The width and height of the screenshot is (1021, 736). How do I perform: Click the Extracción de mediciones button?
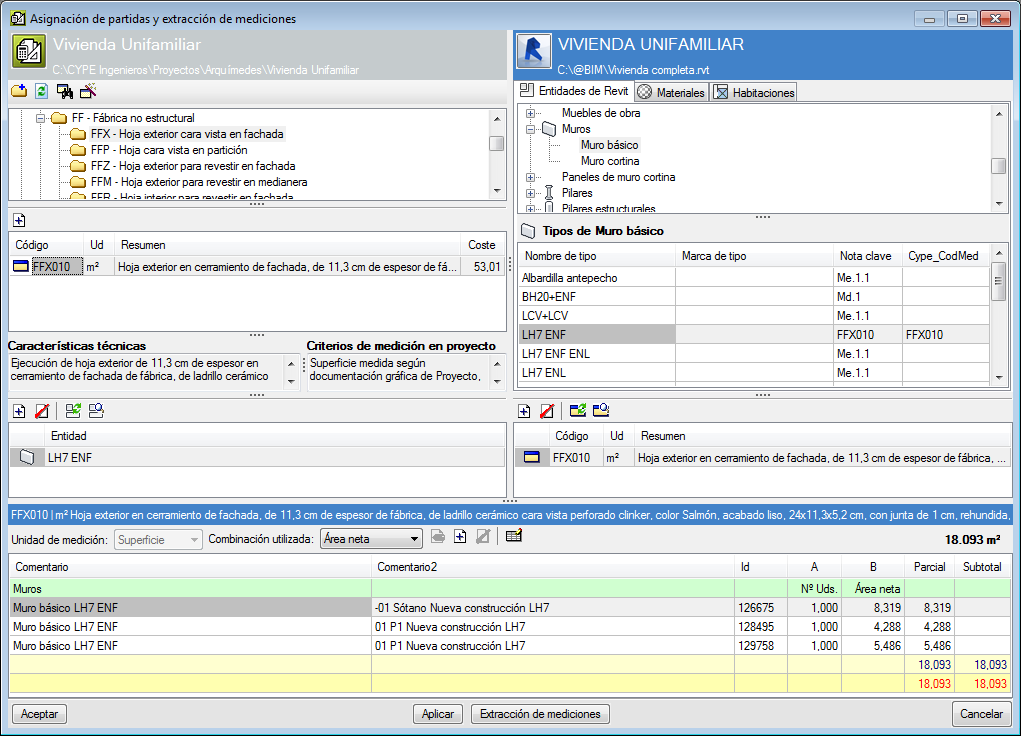tap(540, 714)
